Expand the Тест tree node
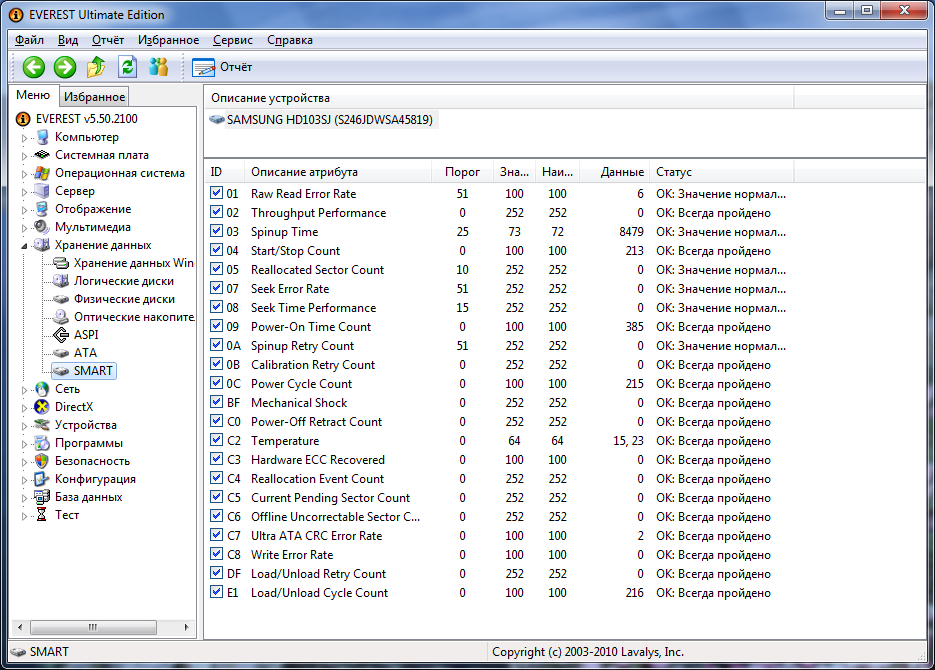The image size is (935, 670). (24, 516)
